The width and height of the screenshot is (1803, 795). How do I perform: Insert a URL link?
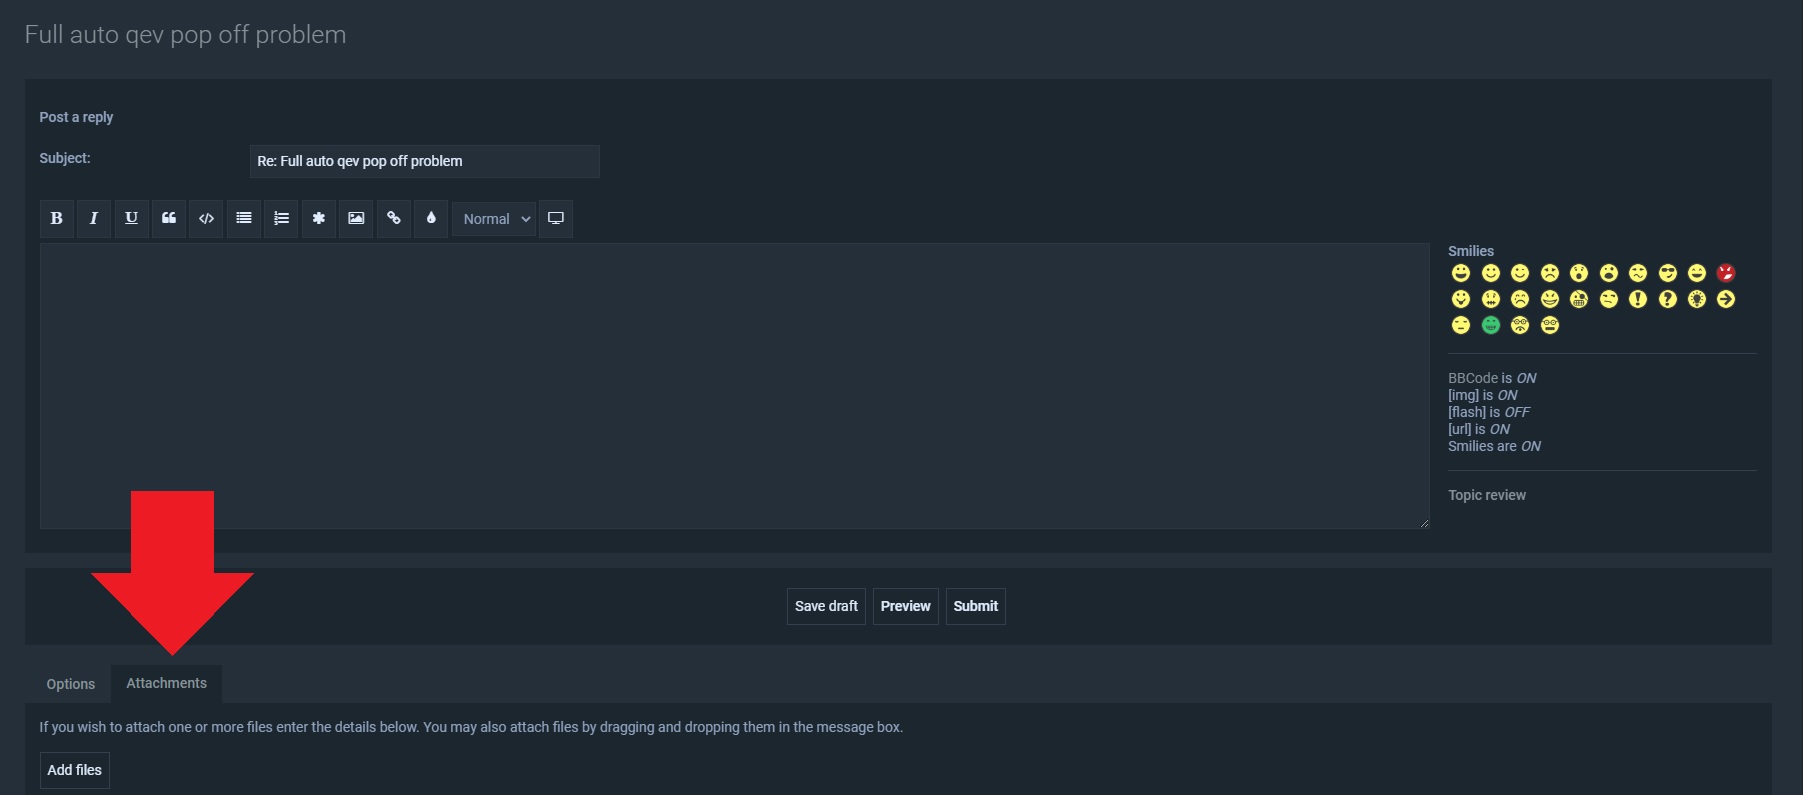tap(394, 218)
